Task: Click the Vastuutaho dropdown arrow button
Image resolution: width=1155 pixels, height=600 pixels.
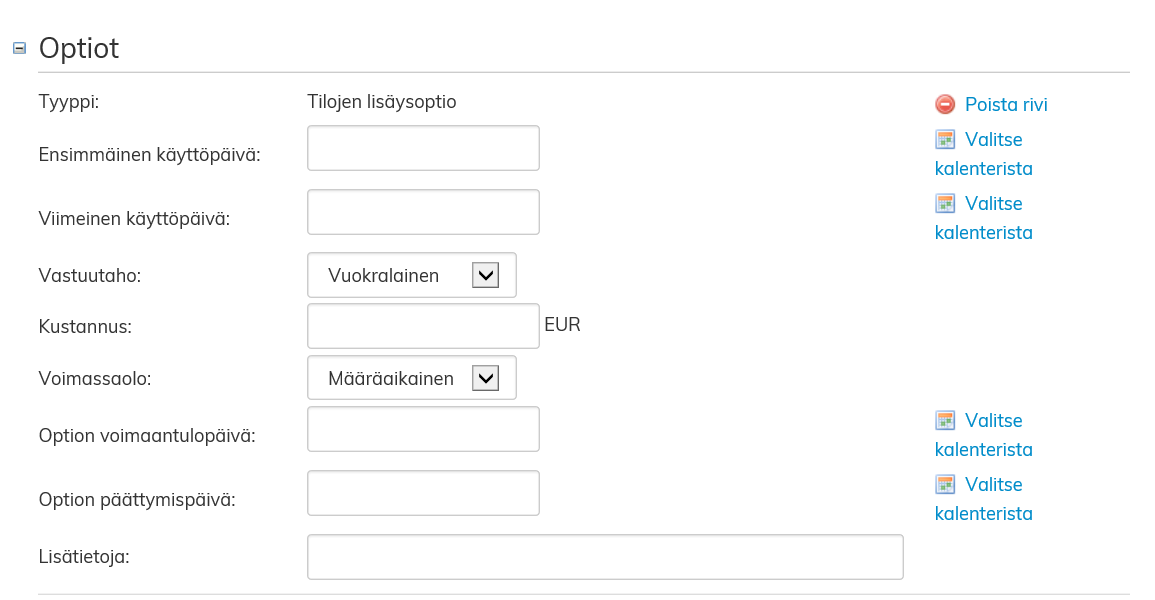Action: (484, 275)
